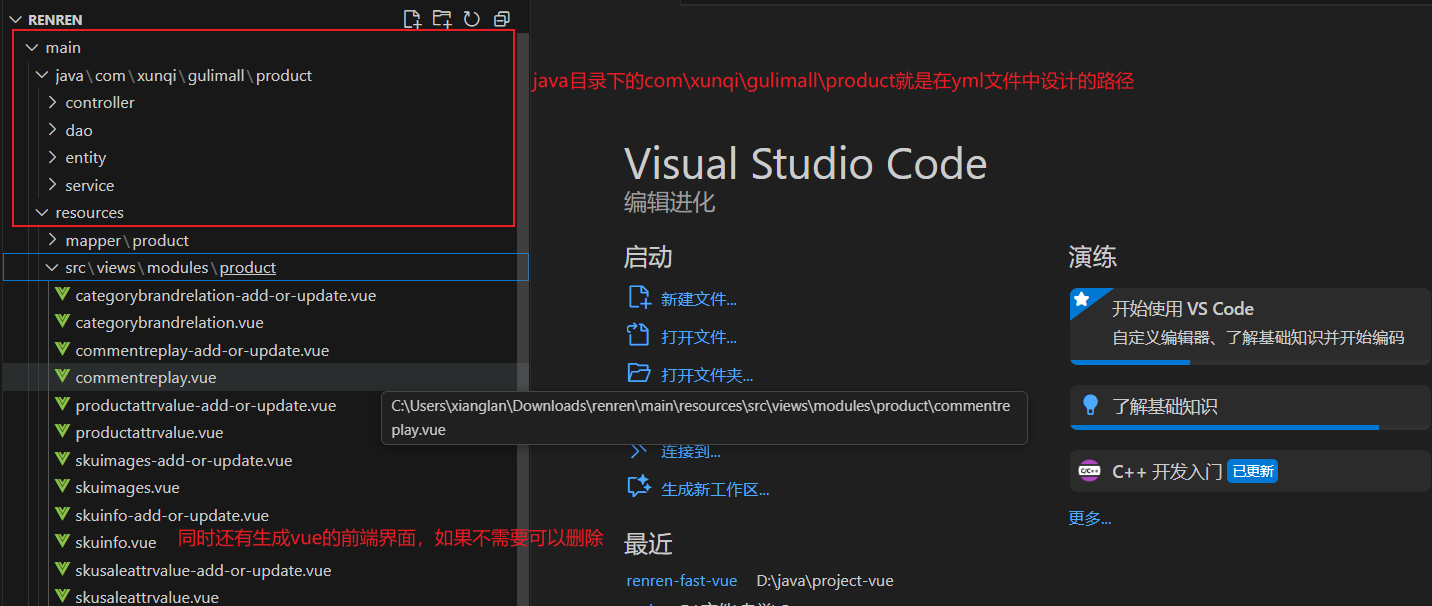The width and height of the screenshot is (1432, 606).
Task: Open commentreplay-add-or-update.vue file
Action: [202, 350]
